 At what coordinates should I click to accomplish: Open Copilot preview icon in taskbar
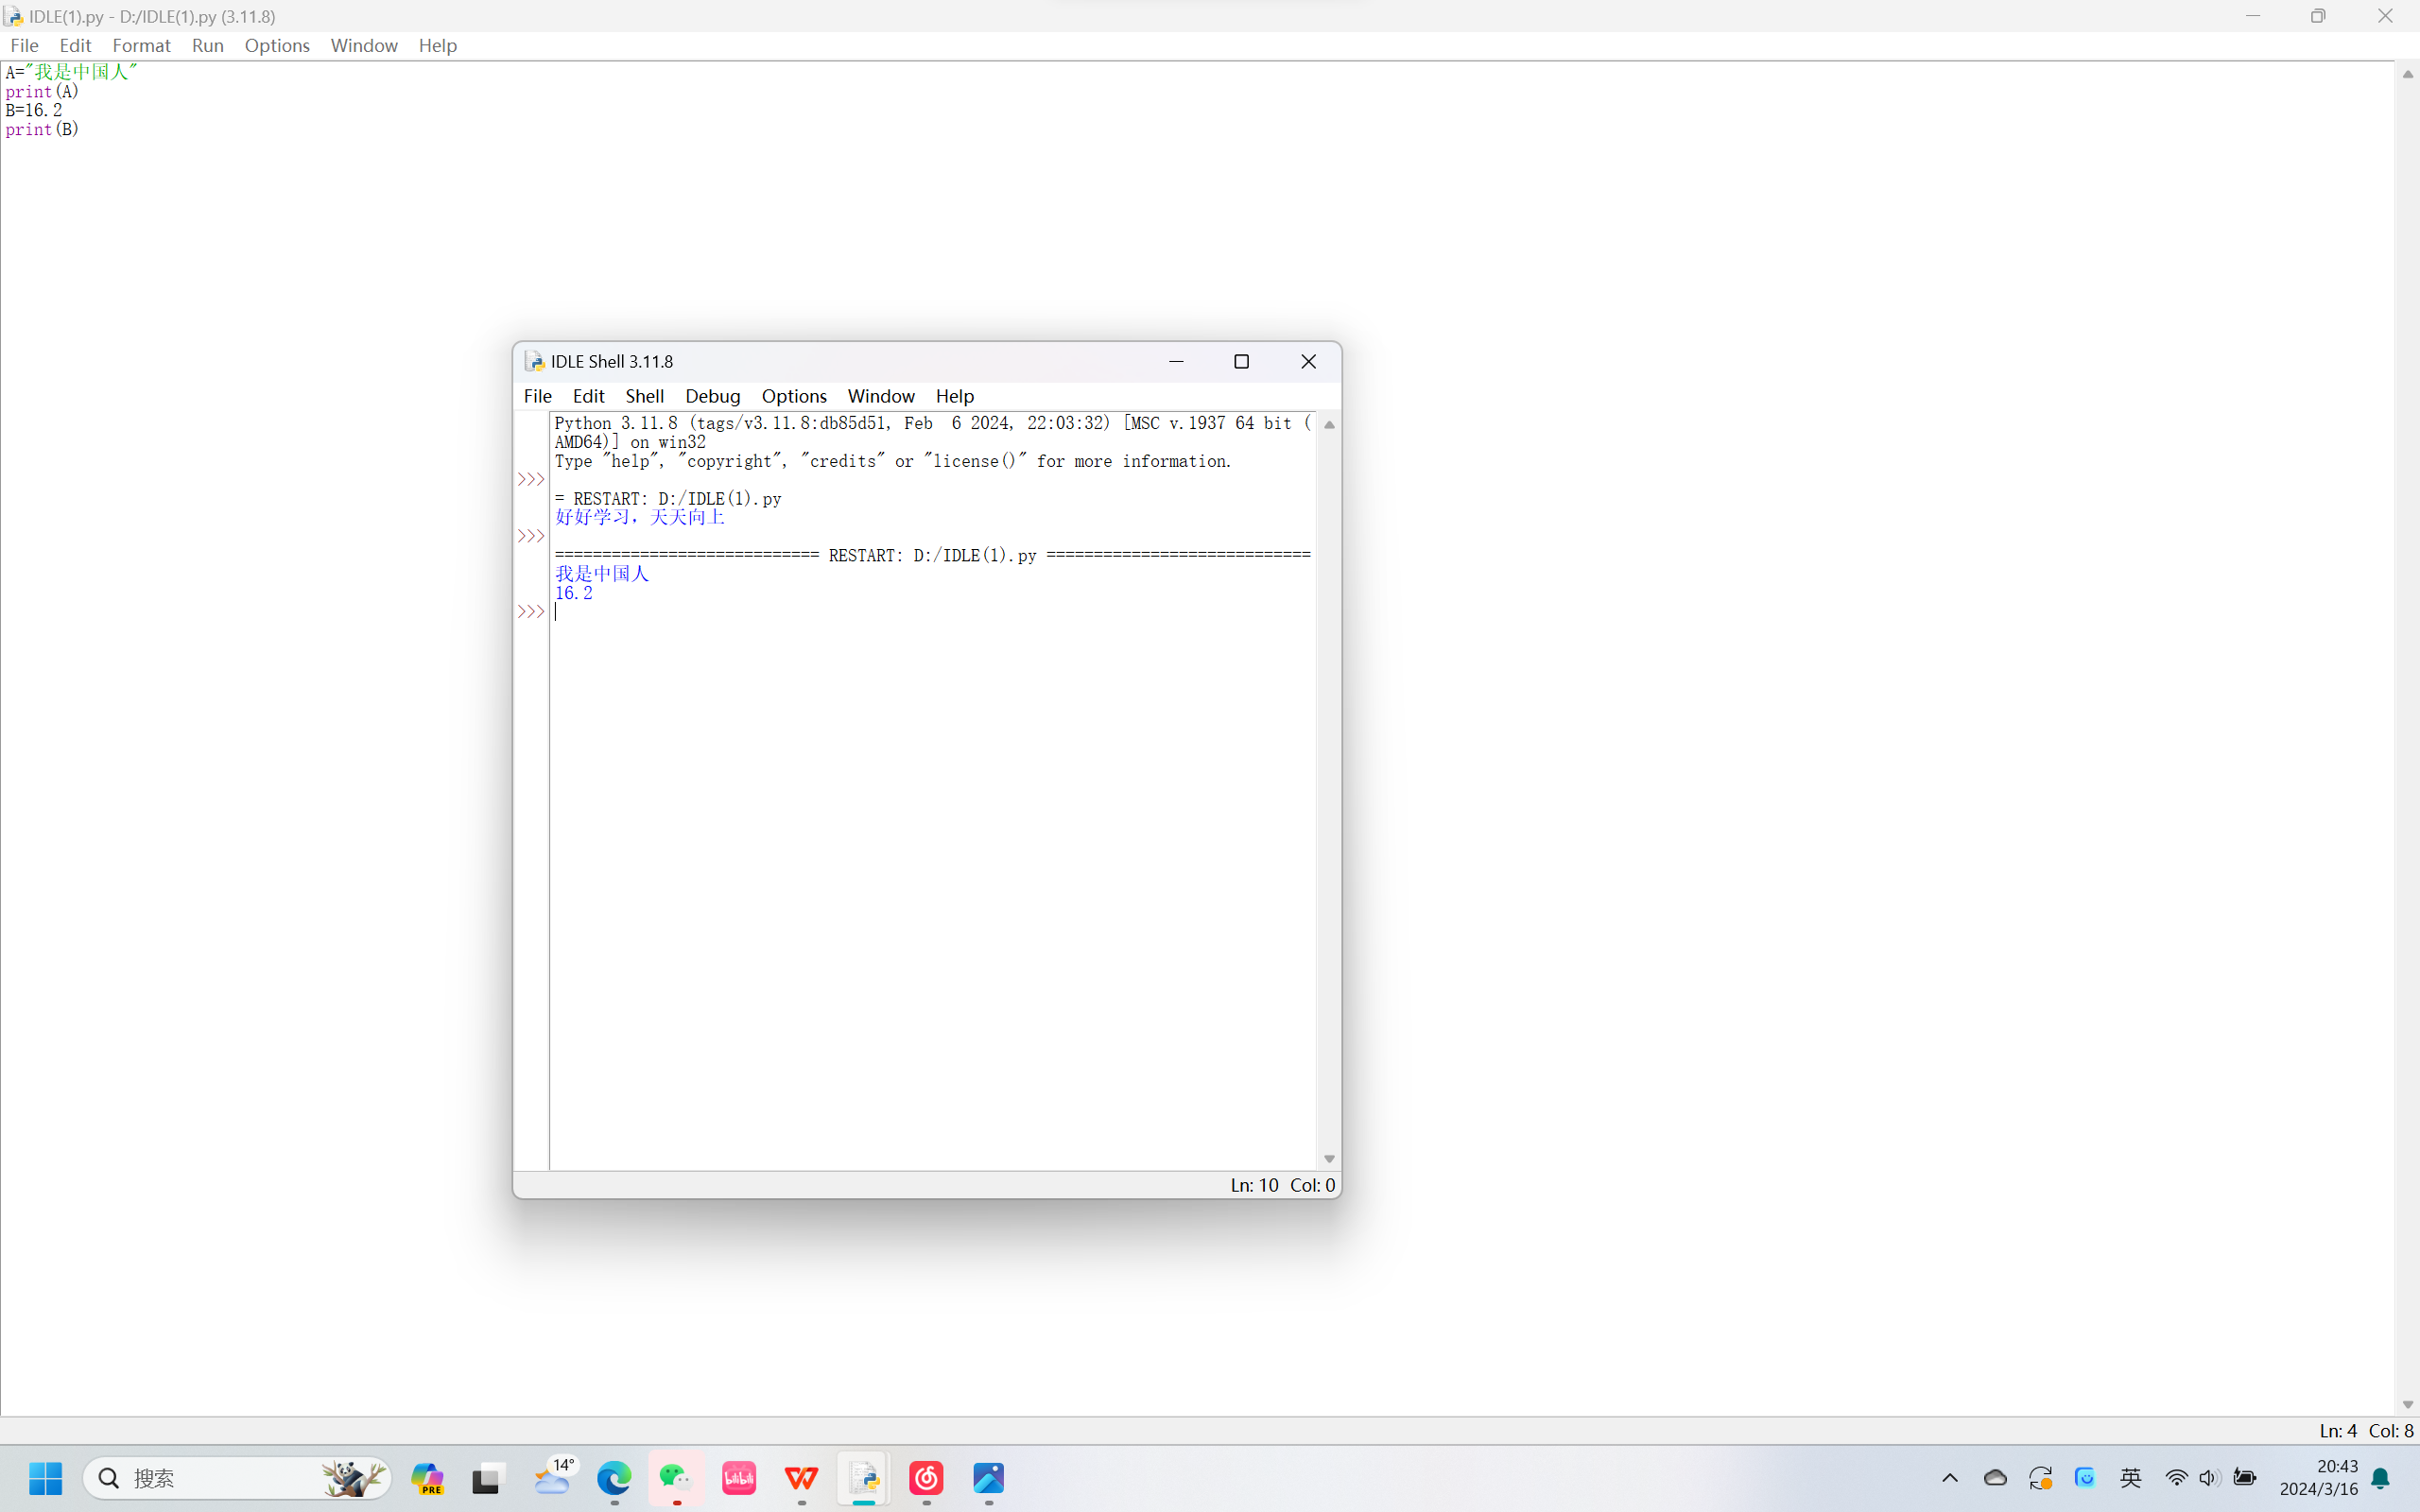pos(428,1477)
